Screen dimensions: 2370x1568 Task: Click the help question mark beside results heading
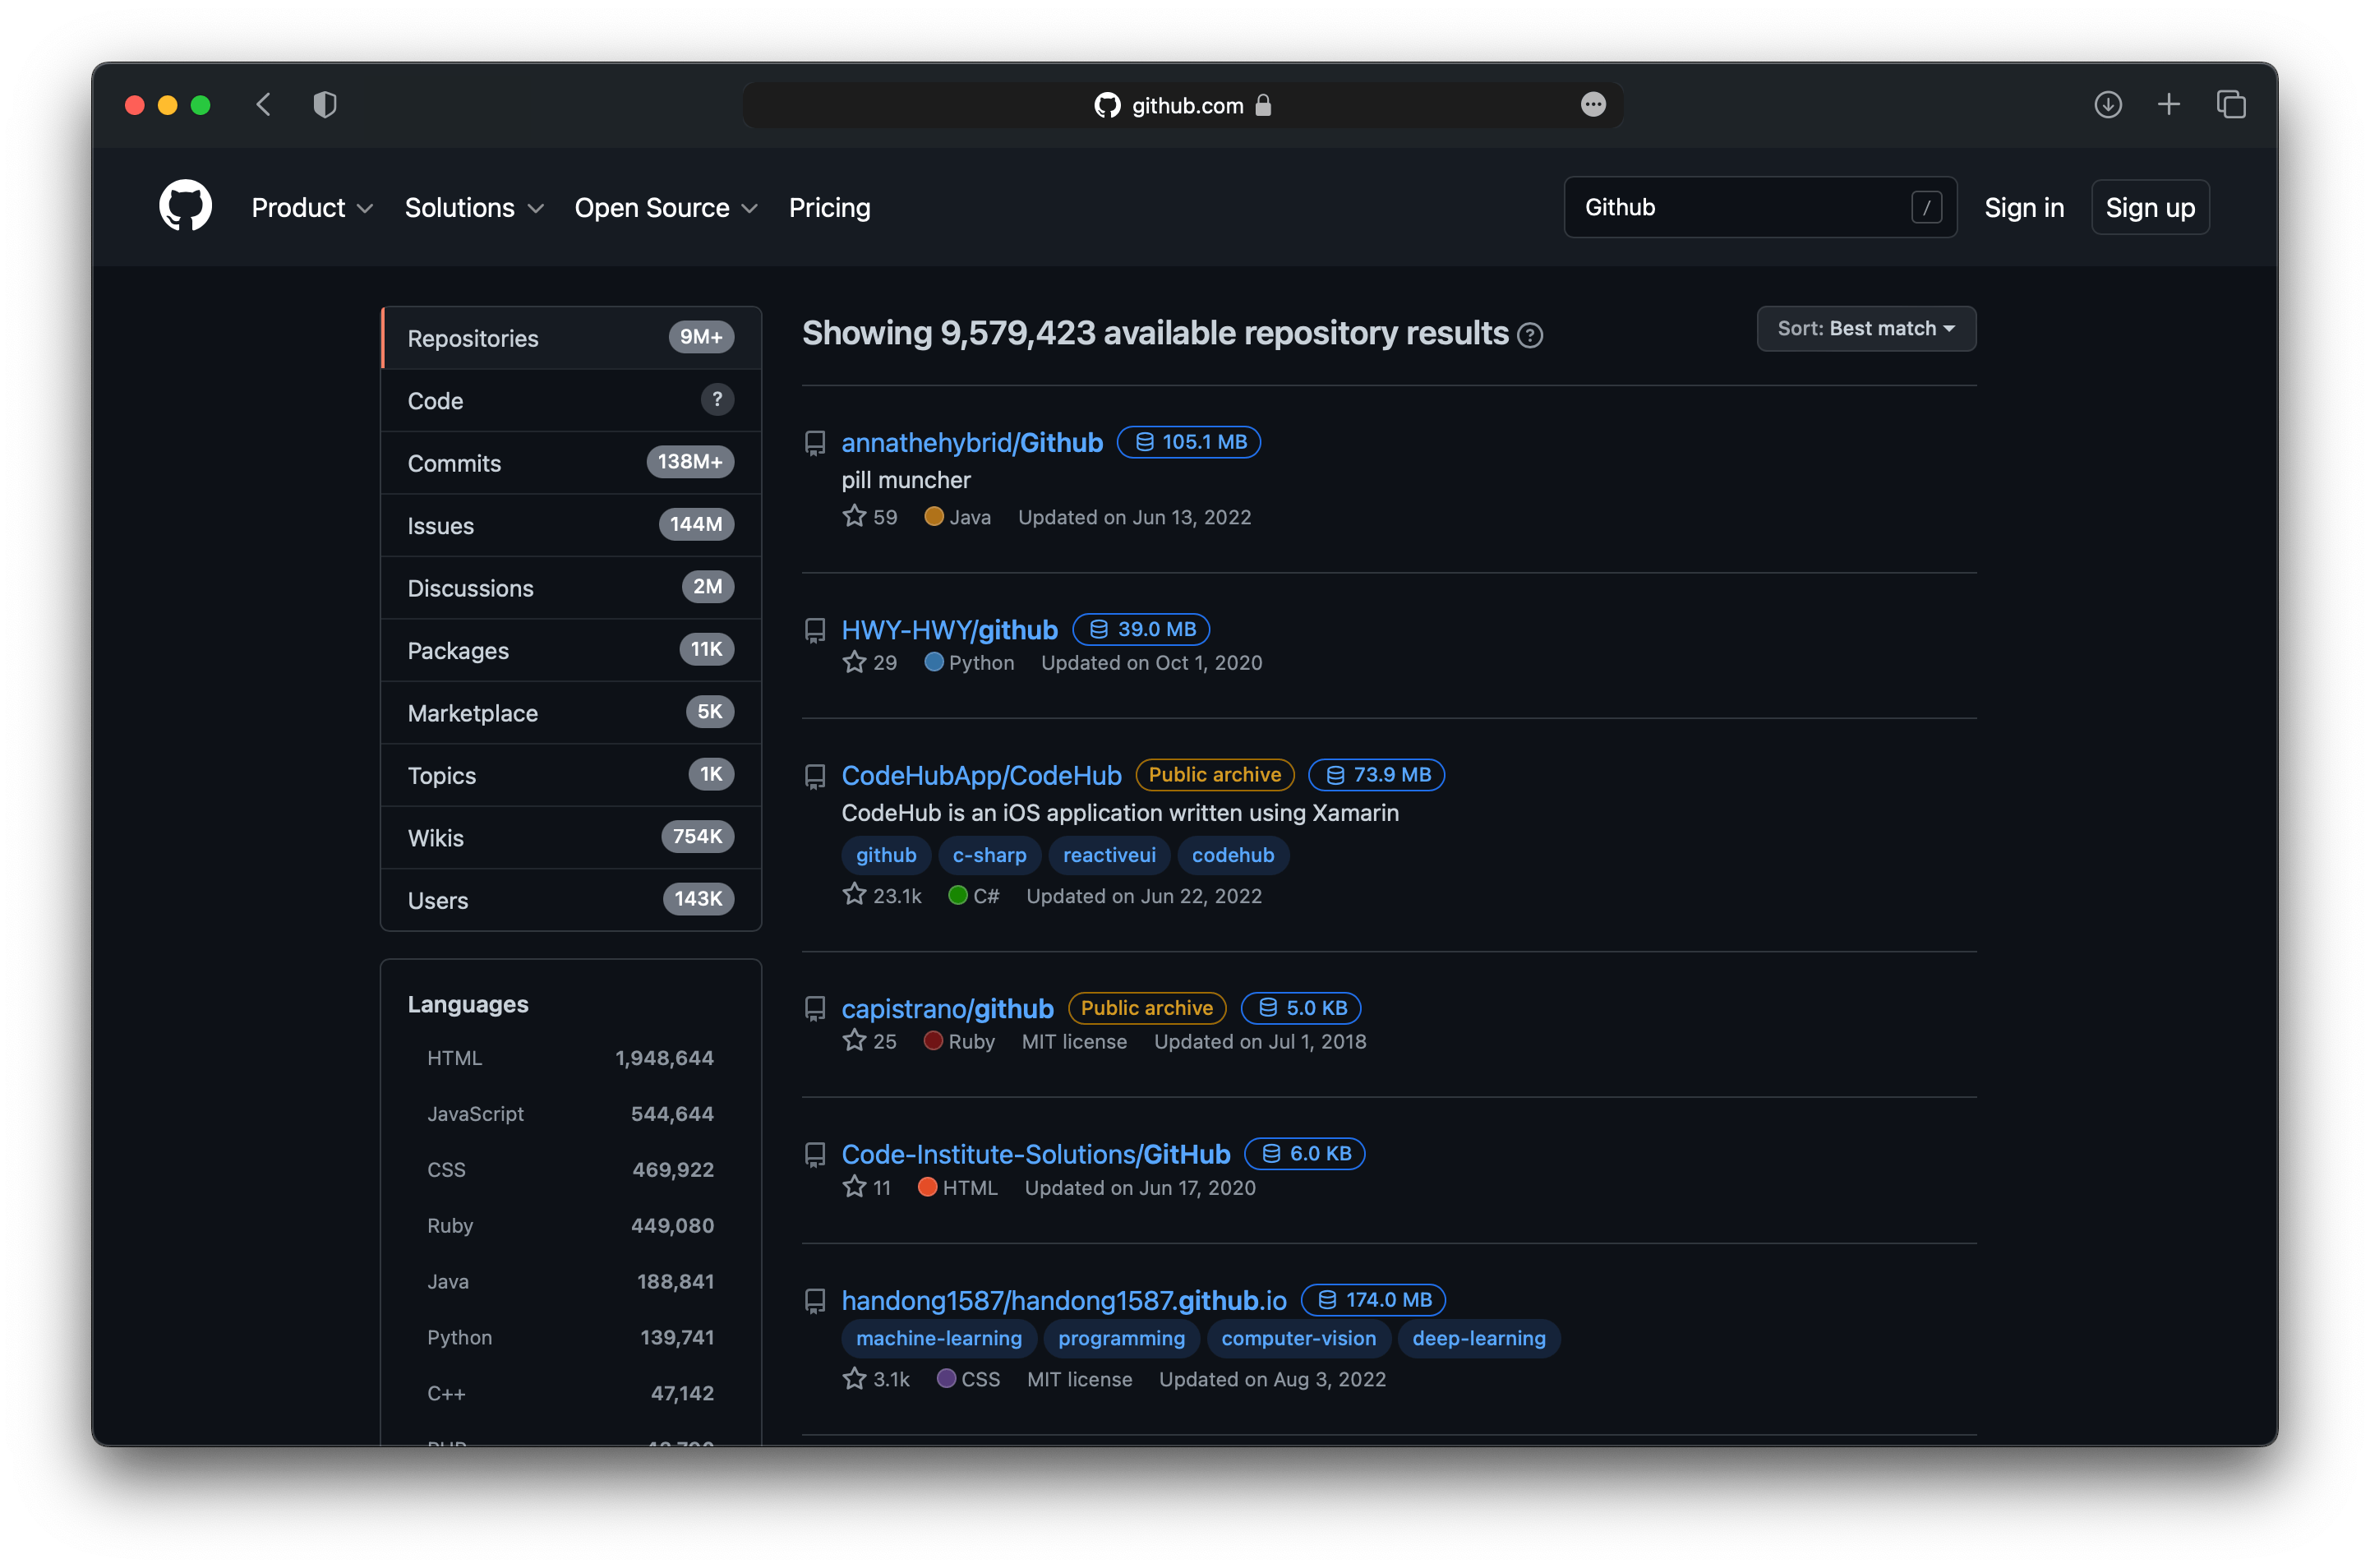tap(1529, 336)
